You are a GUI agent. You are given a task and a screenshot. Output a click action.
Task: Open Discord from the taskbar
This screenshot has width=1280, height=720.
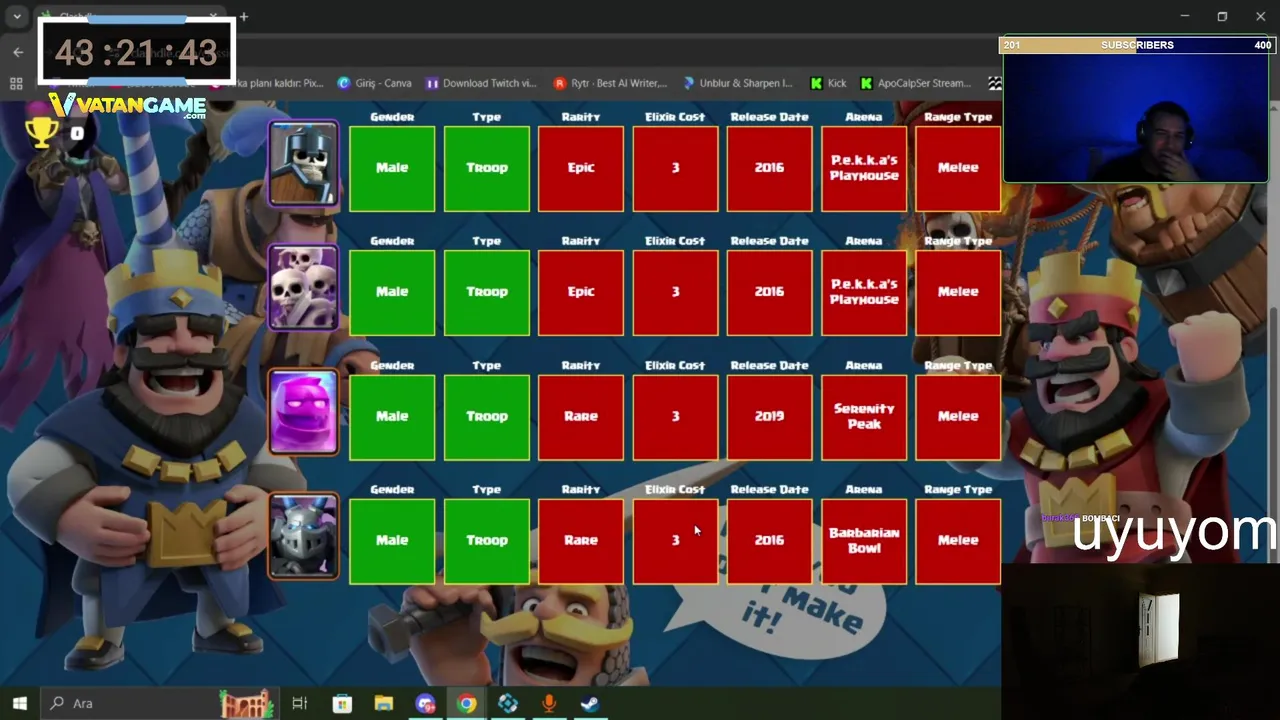(426, 703)
